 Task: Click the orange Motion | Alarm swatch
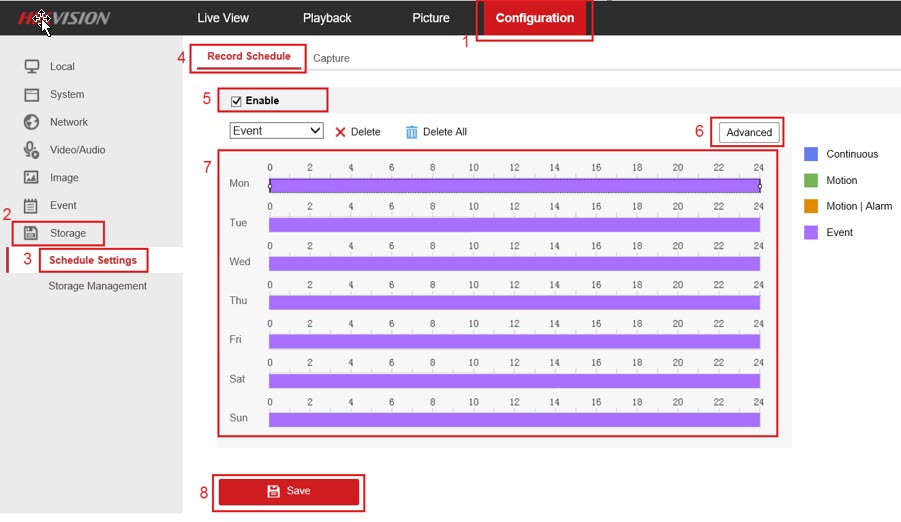[x=811, y=206]
